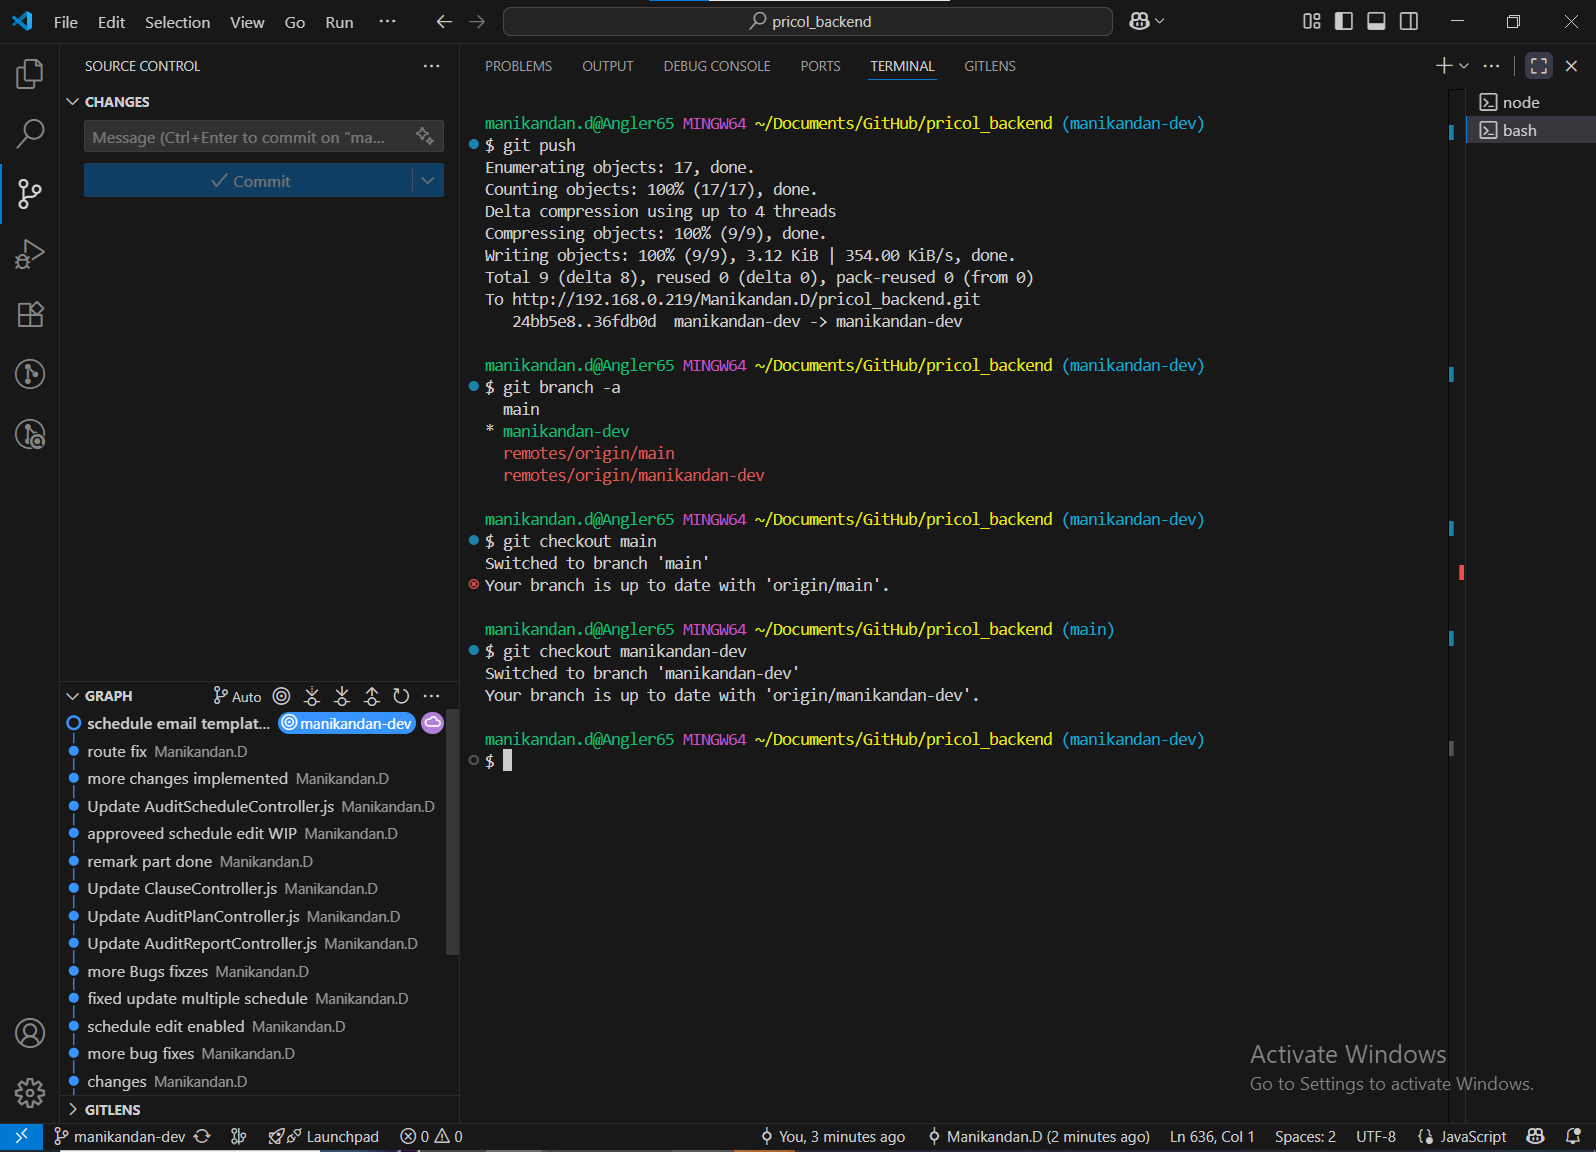Open the Commit button dropdown arrow
Viewport: 1596px width, 1152px height.
[x=428, y=181]
